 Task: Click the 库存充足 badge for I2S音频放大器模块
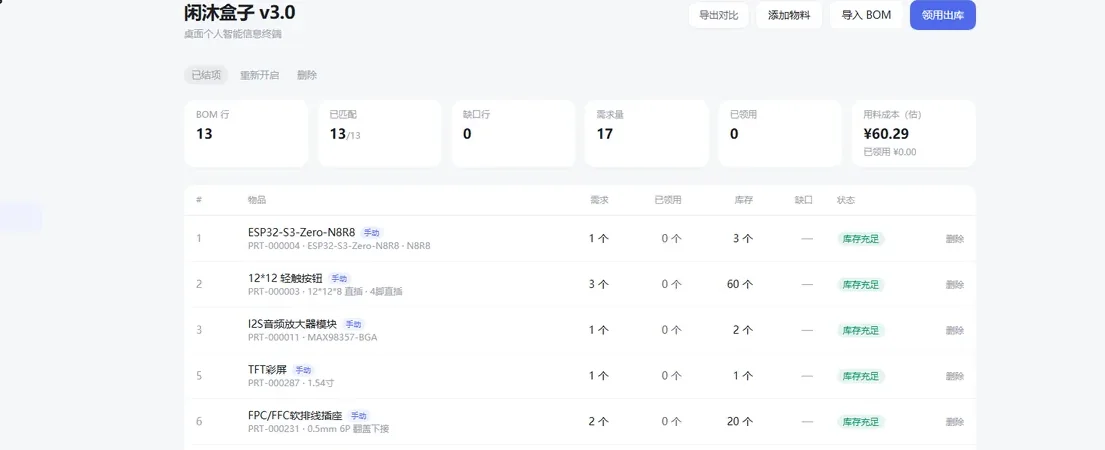point(860,330)
